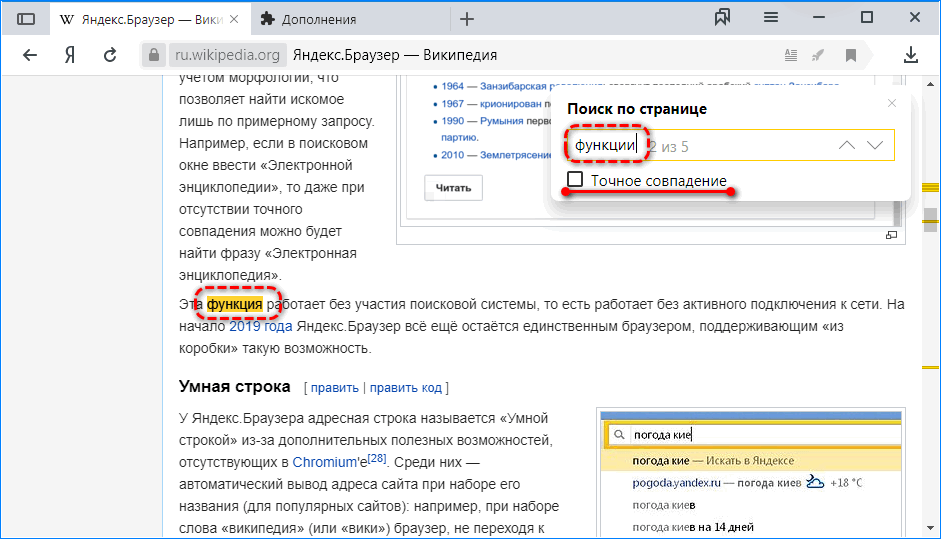Toggle the sidebar panel icon
This screenshot has height=539, width=941.
(26, 19)
